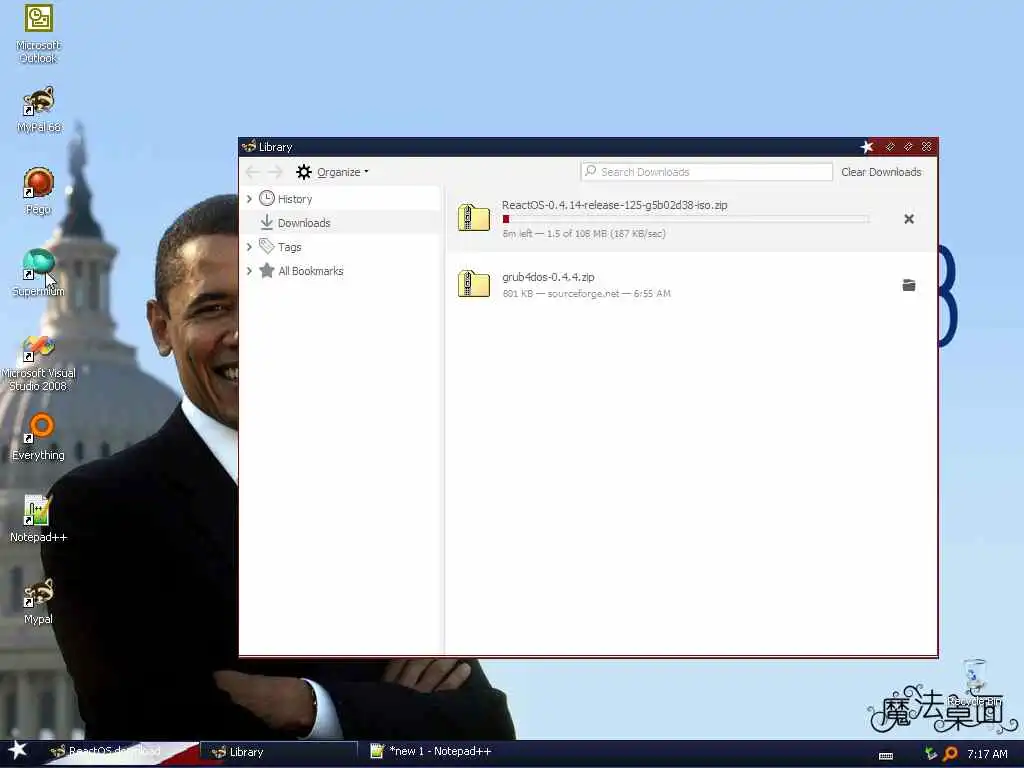Select Tags in the Library sidebar

coord(341,247)
